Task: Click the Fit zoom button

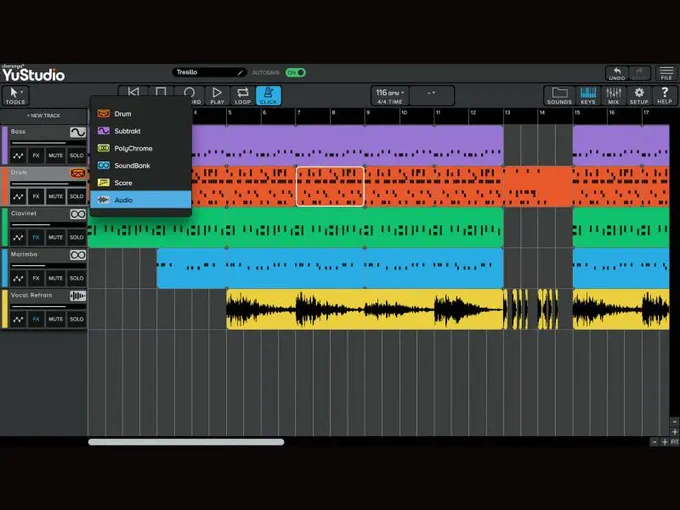Action: 674,442
